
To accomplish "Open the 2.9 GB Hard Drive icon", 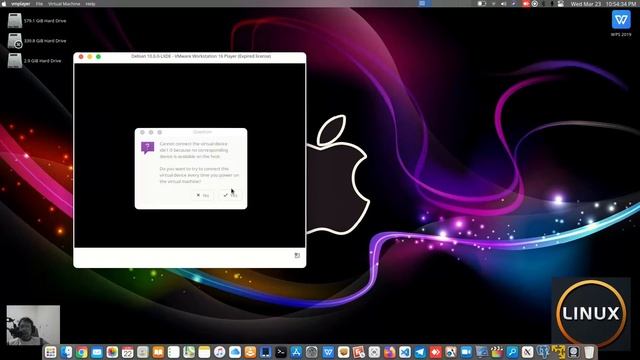I will tap(15, 60).
